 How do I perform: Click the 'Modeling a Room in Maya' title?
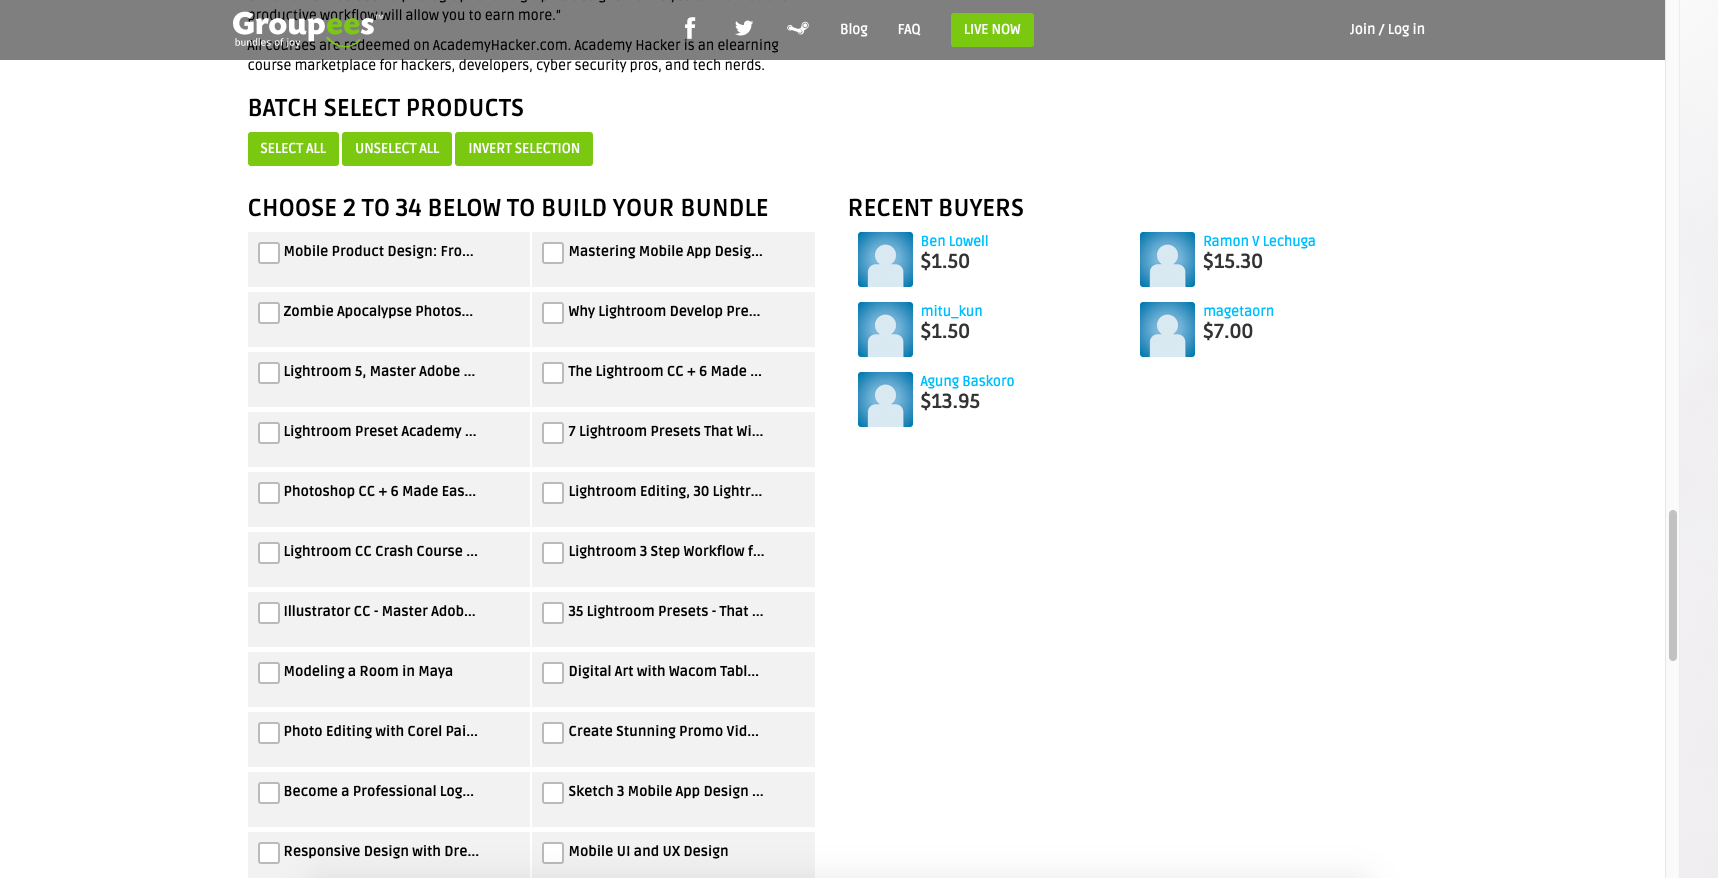(368, 671)
